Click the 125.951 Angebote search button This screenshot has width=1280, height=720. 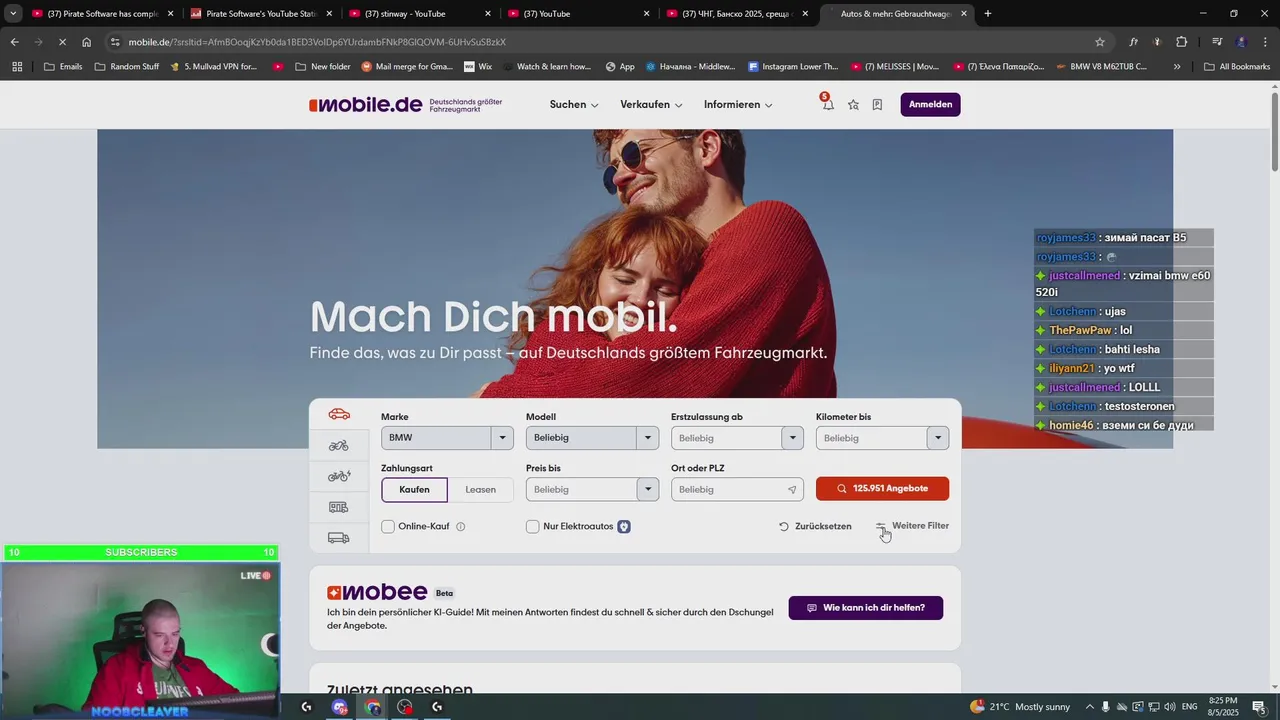pyautogui.click(x=882, y=489)
